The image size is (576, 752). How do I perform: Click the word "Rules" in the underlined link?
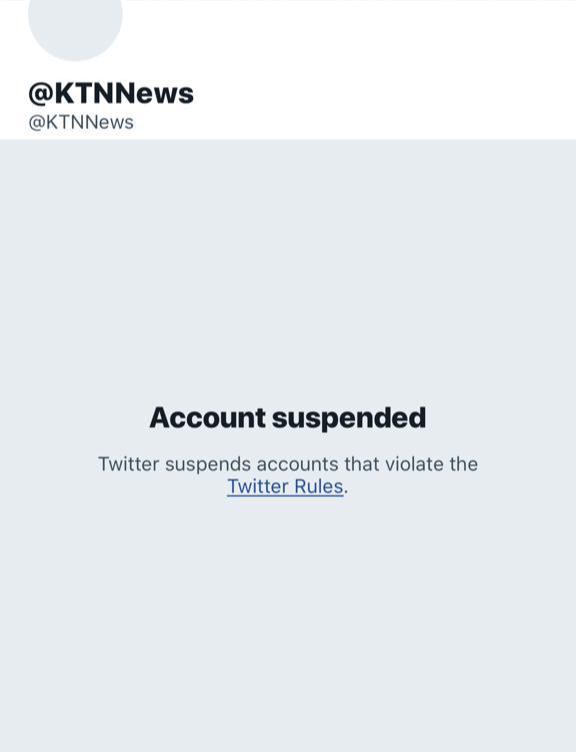point(319,487)
